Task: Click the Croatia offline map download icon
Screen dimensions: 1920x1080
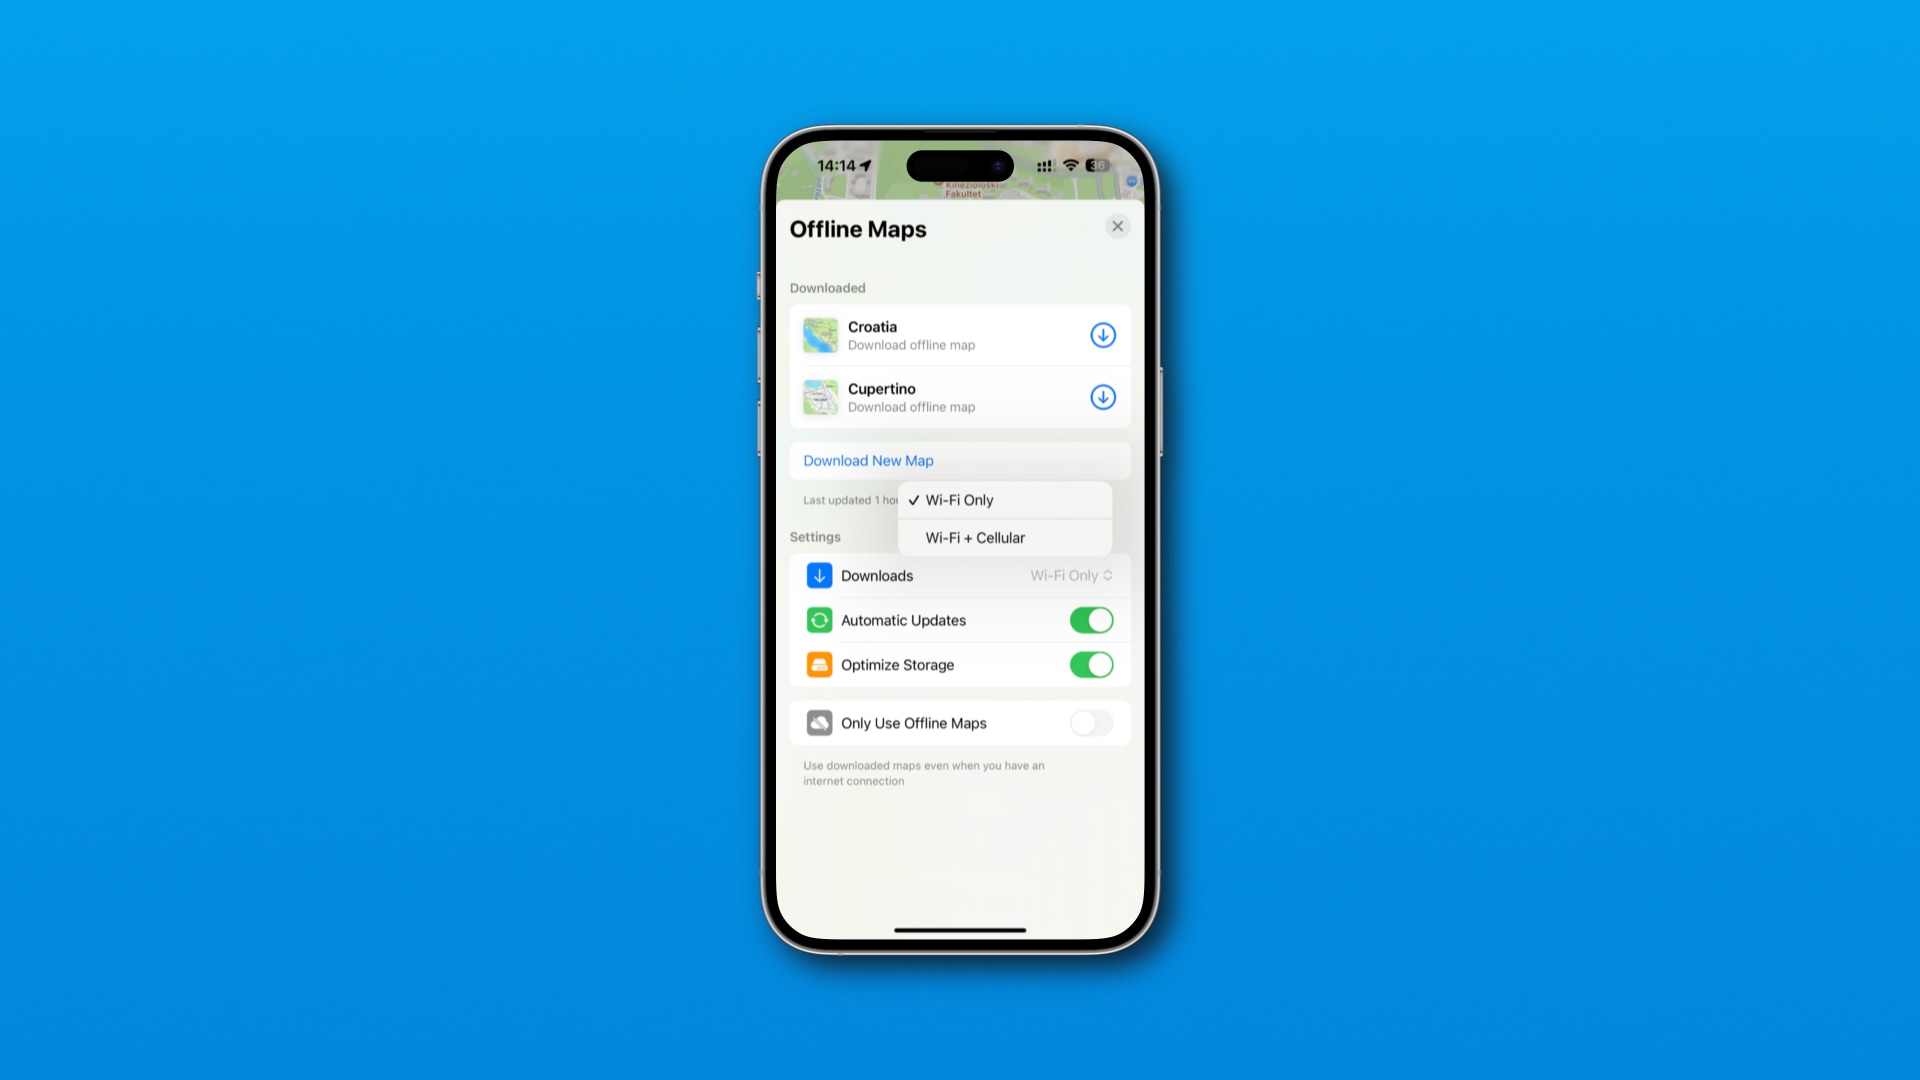Action: click(1102, 334)
